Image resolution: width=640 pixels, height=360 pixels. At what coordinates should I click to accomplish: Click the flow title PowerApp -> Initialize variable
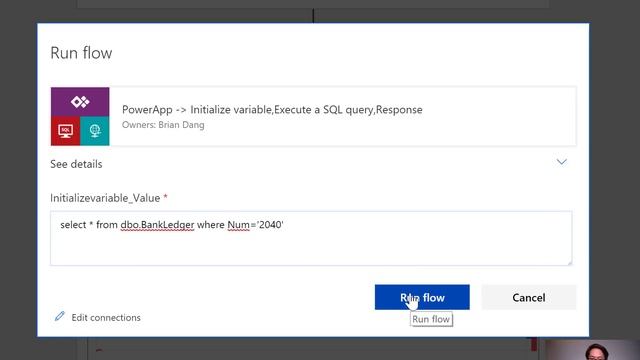point(272,109)
